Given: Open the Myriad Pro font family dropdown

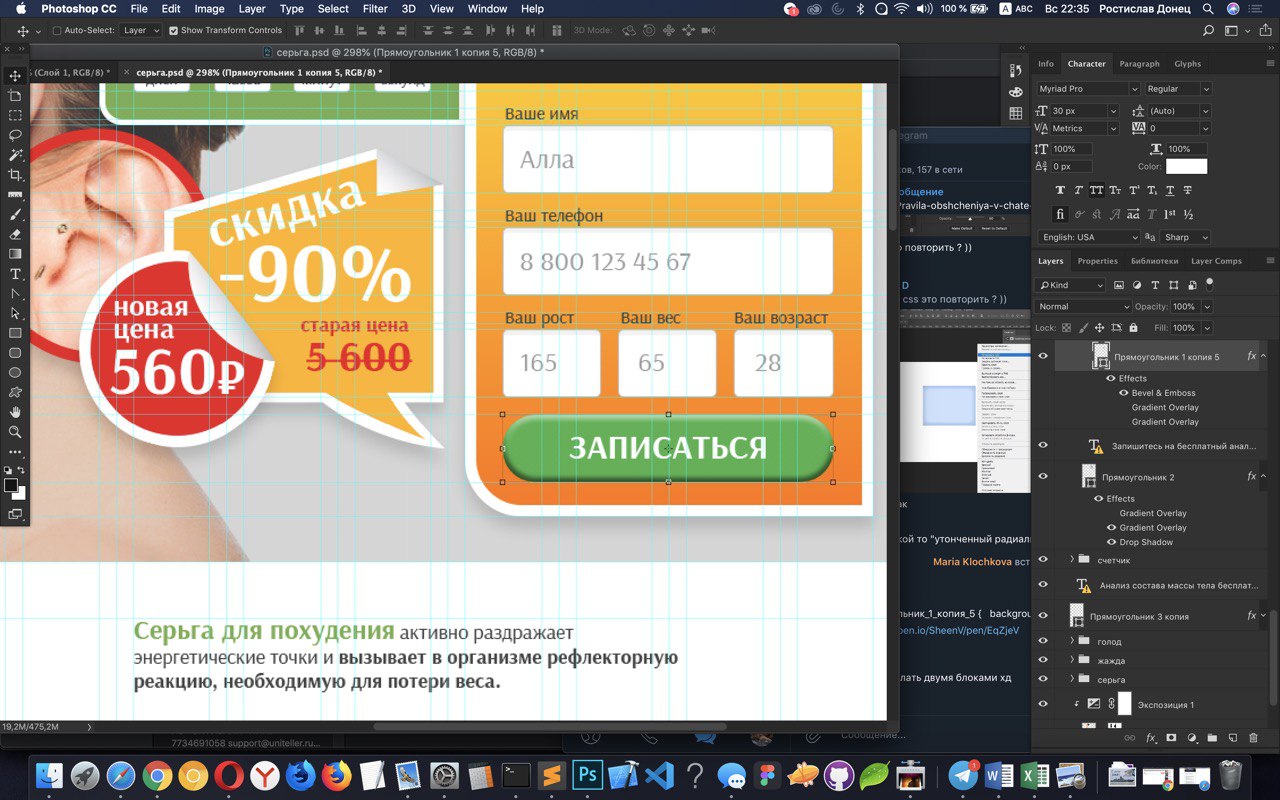Looking at the screenshot, I should coord(1088,89).
